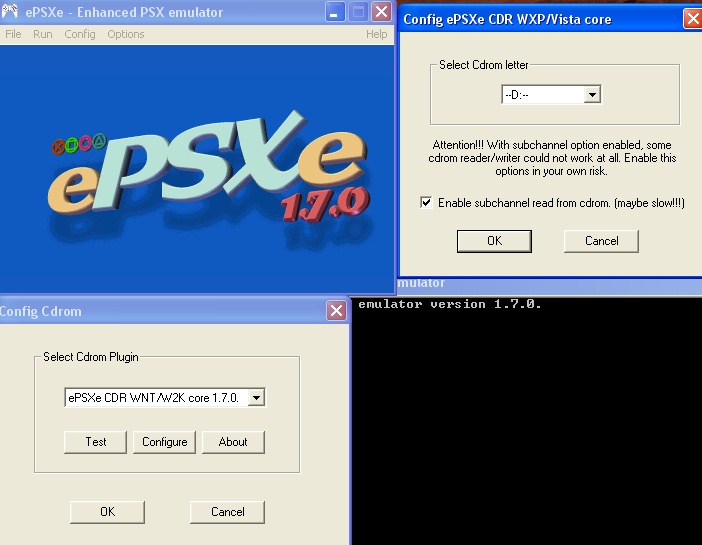Click Cancel in the CDR WXP/Vista core dialog
The height and width of the screenshot is (545, 702).
601,241
